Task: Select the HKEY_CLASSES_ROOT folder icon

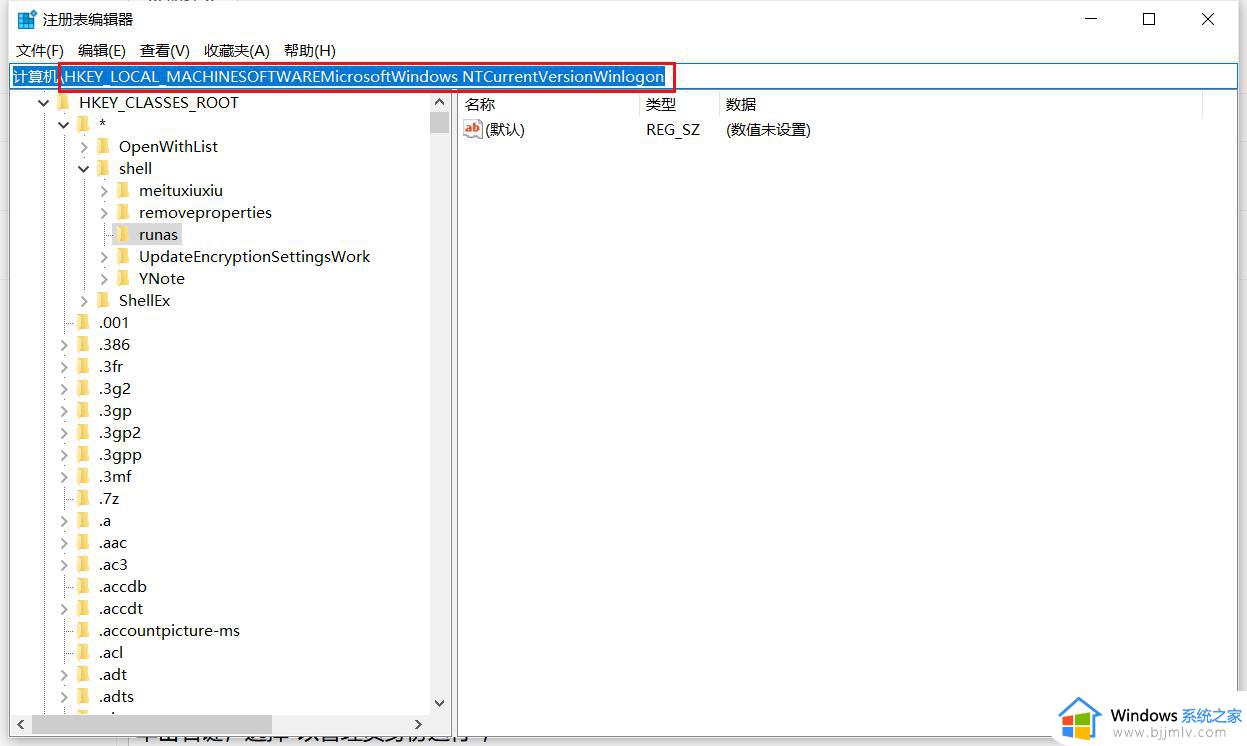Action: click(x=64, y=102)
